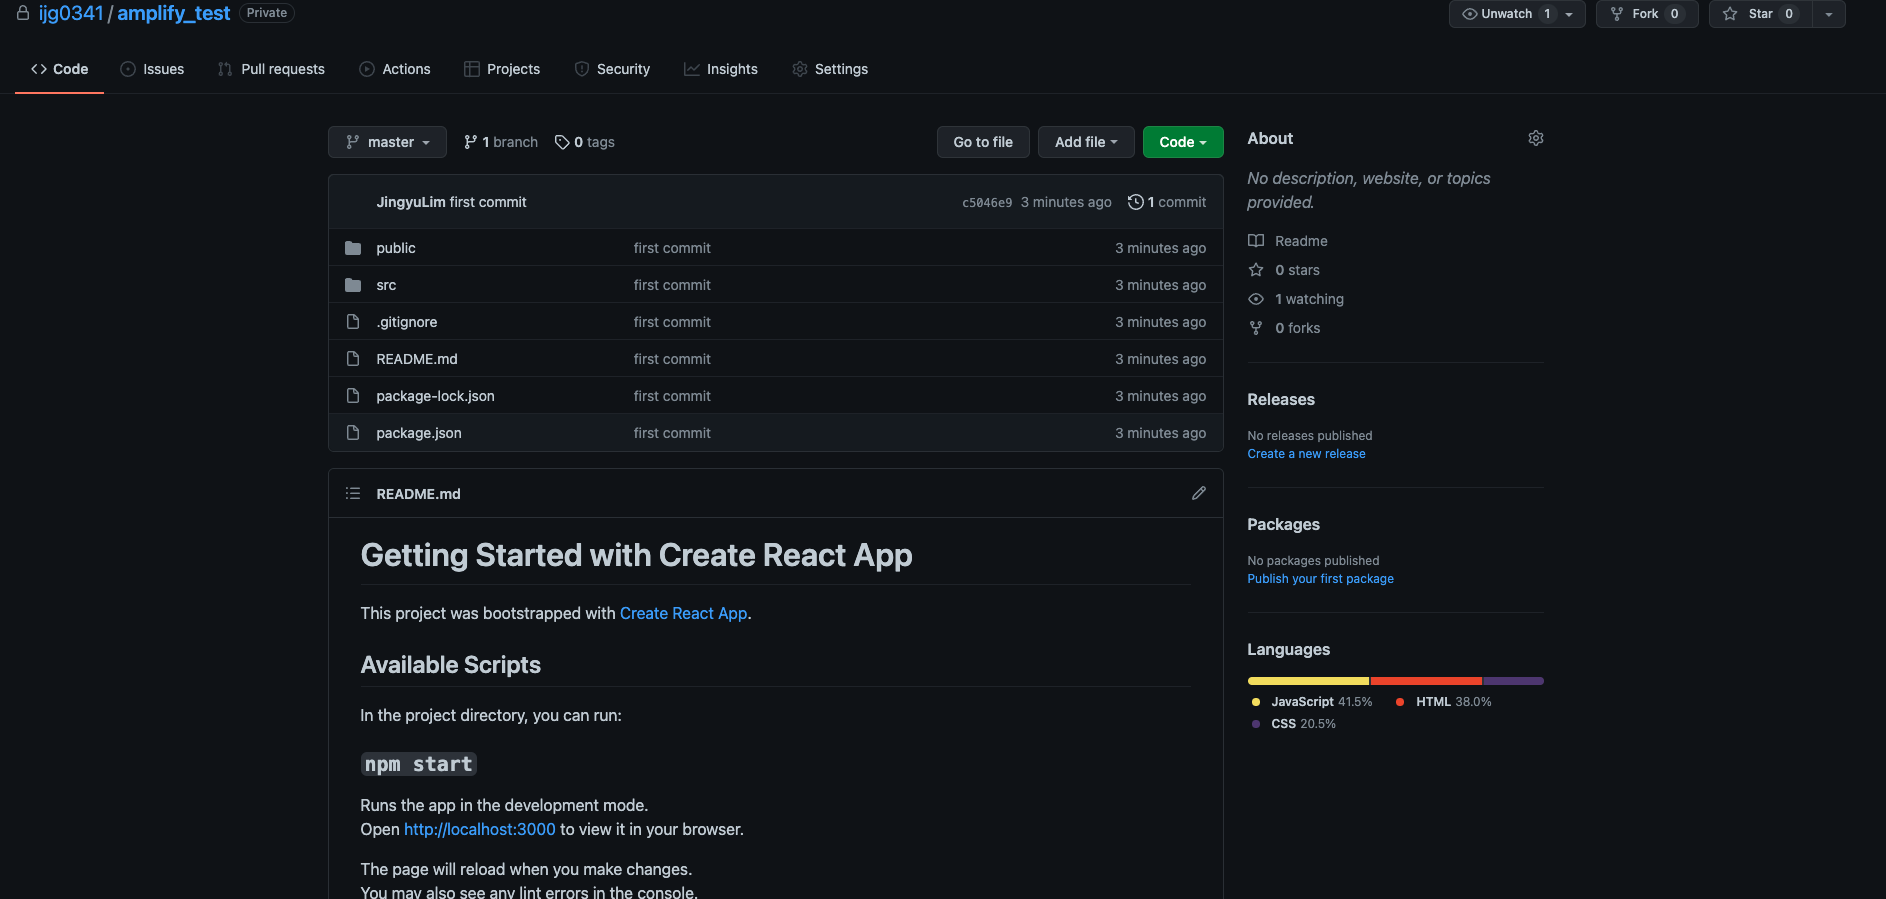Click the tag icon next to 0 tags

562,142
